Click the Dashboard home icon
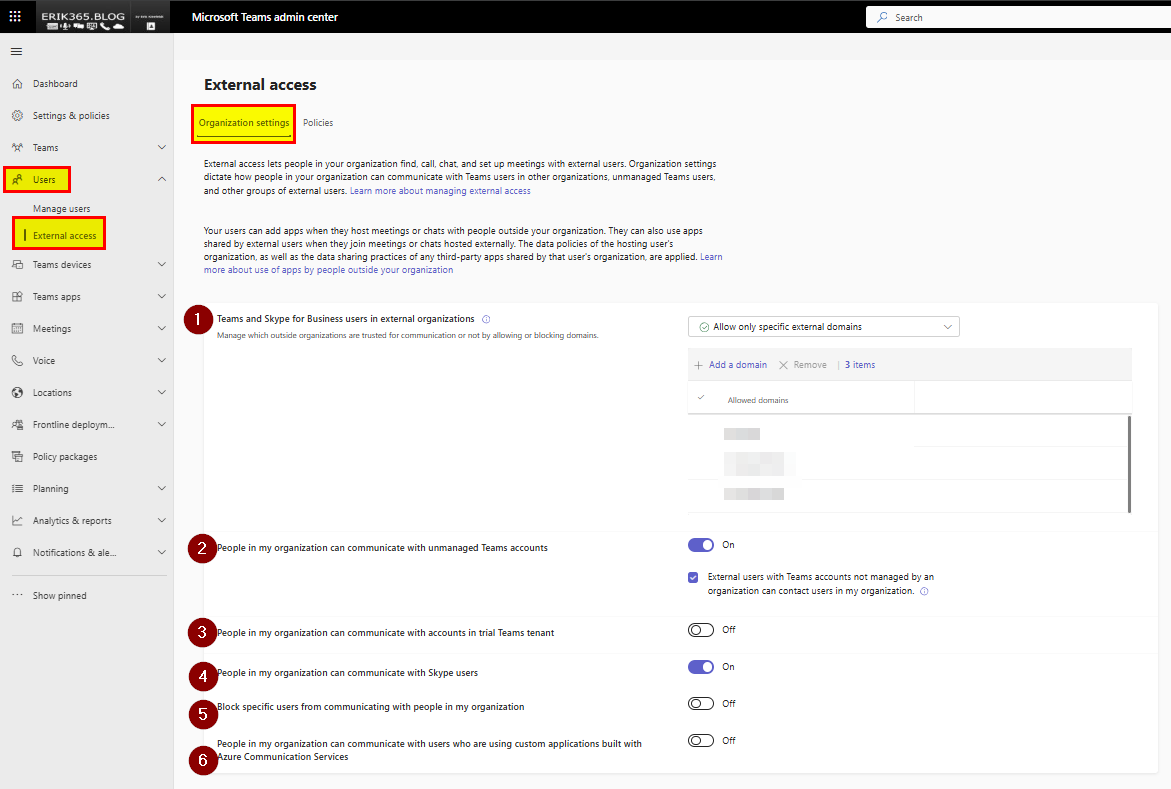1171x789 pixels. 17,84
